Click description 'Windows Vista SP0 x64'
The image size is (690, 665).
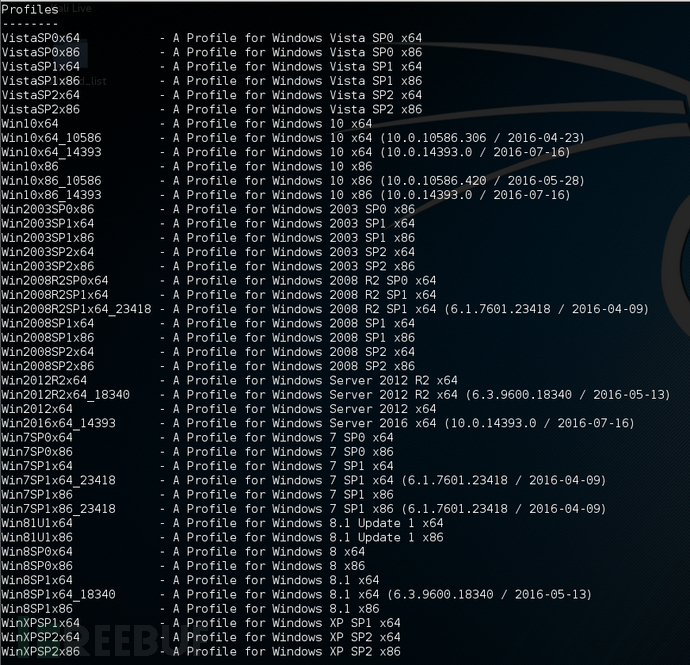347,38
